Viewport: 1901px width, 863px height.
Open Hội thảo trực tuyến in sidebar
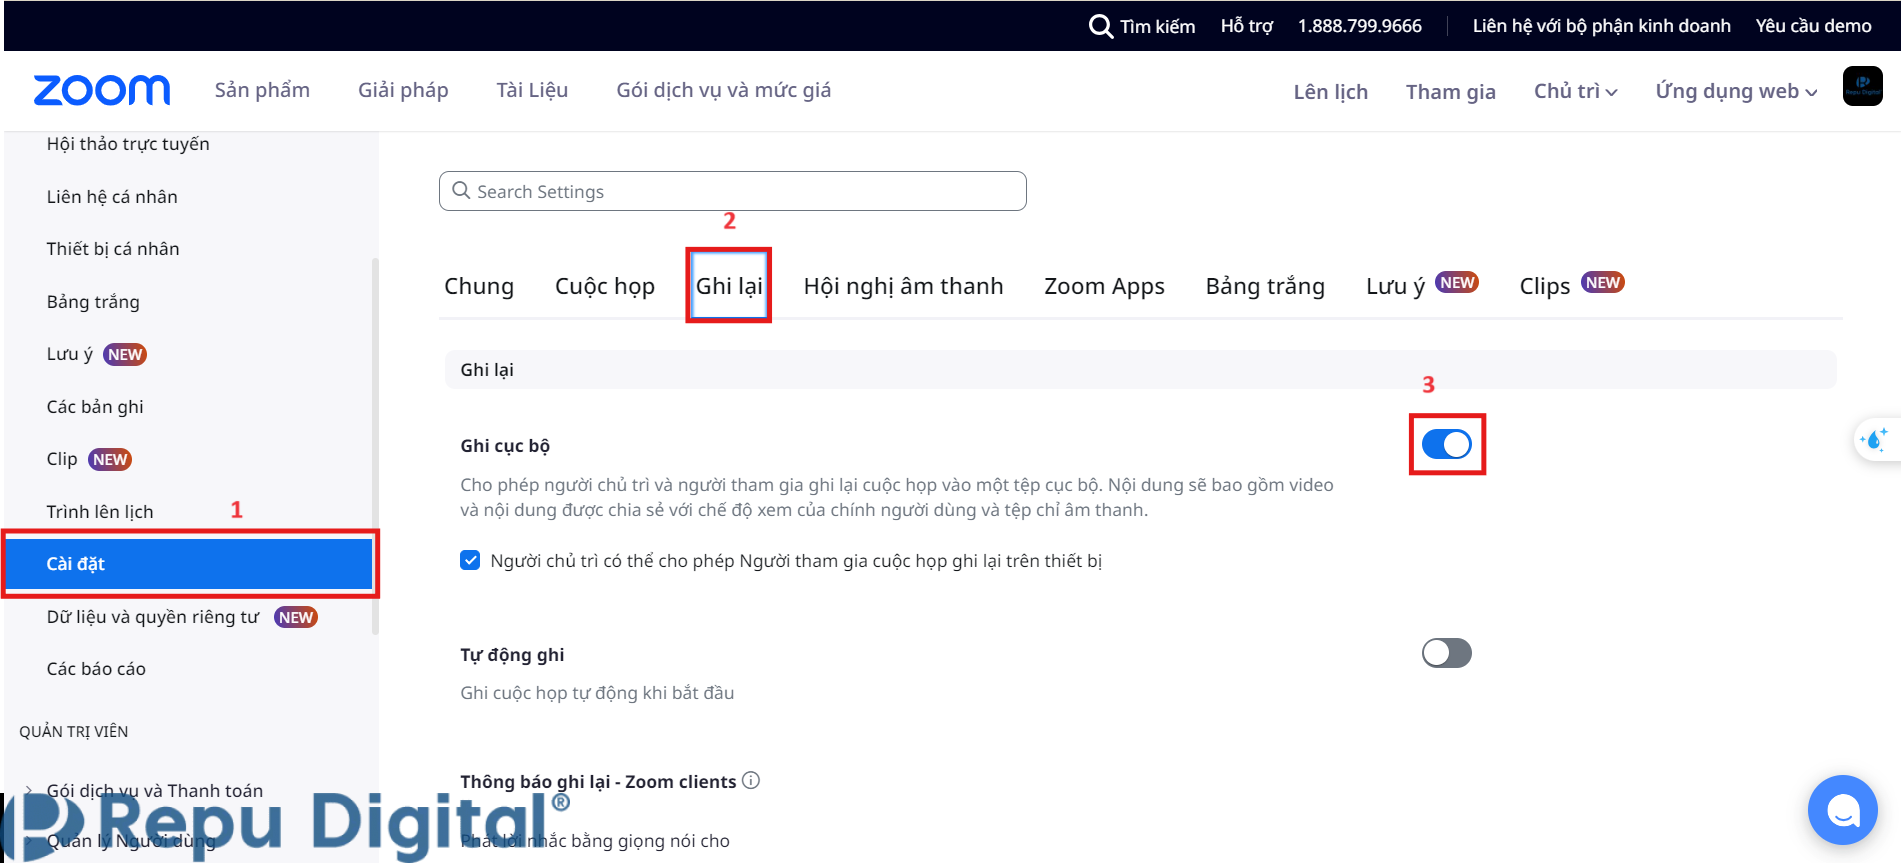coord(128,144)
